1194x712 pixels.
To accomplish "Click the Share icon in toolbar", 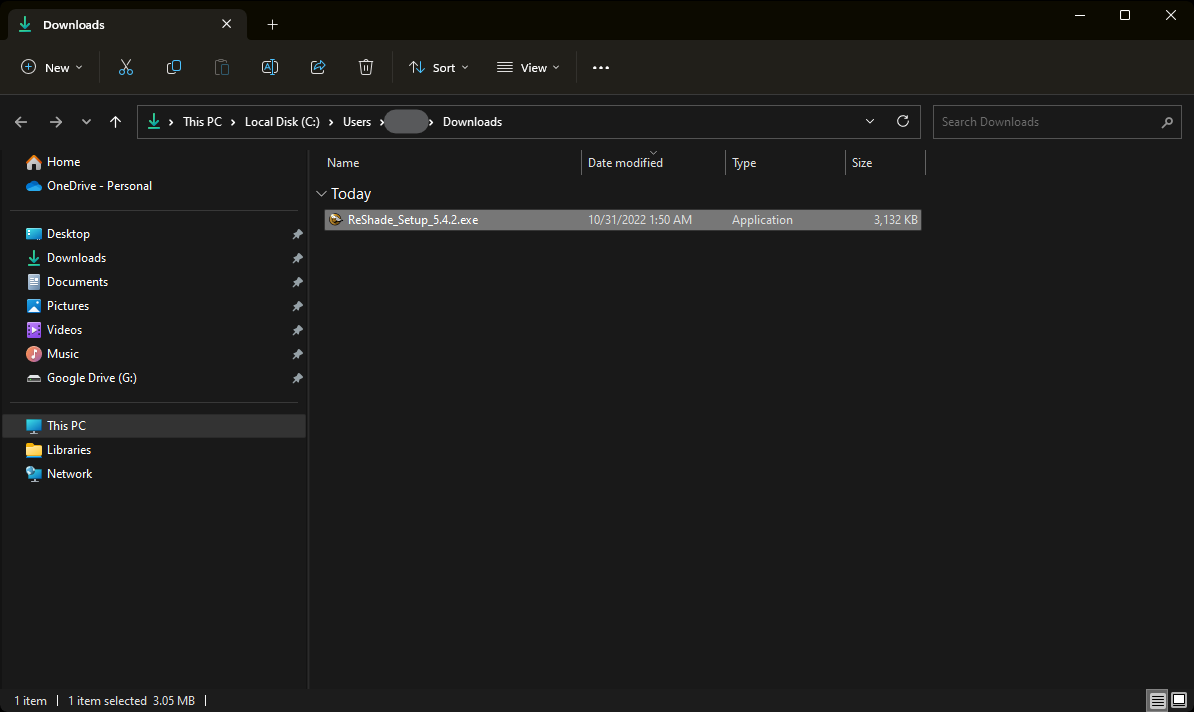I will [318, 68].
